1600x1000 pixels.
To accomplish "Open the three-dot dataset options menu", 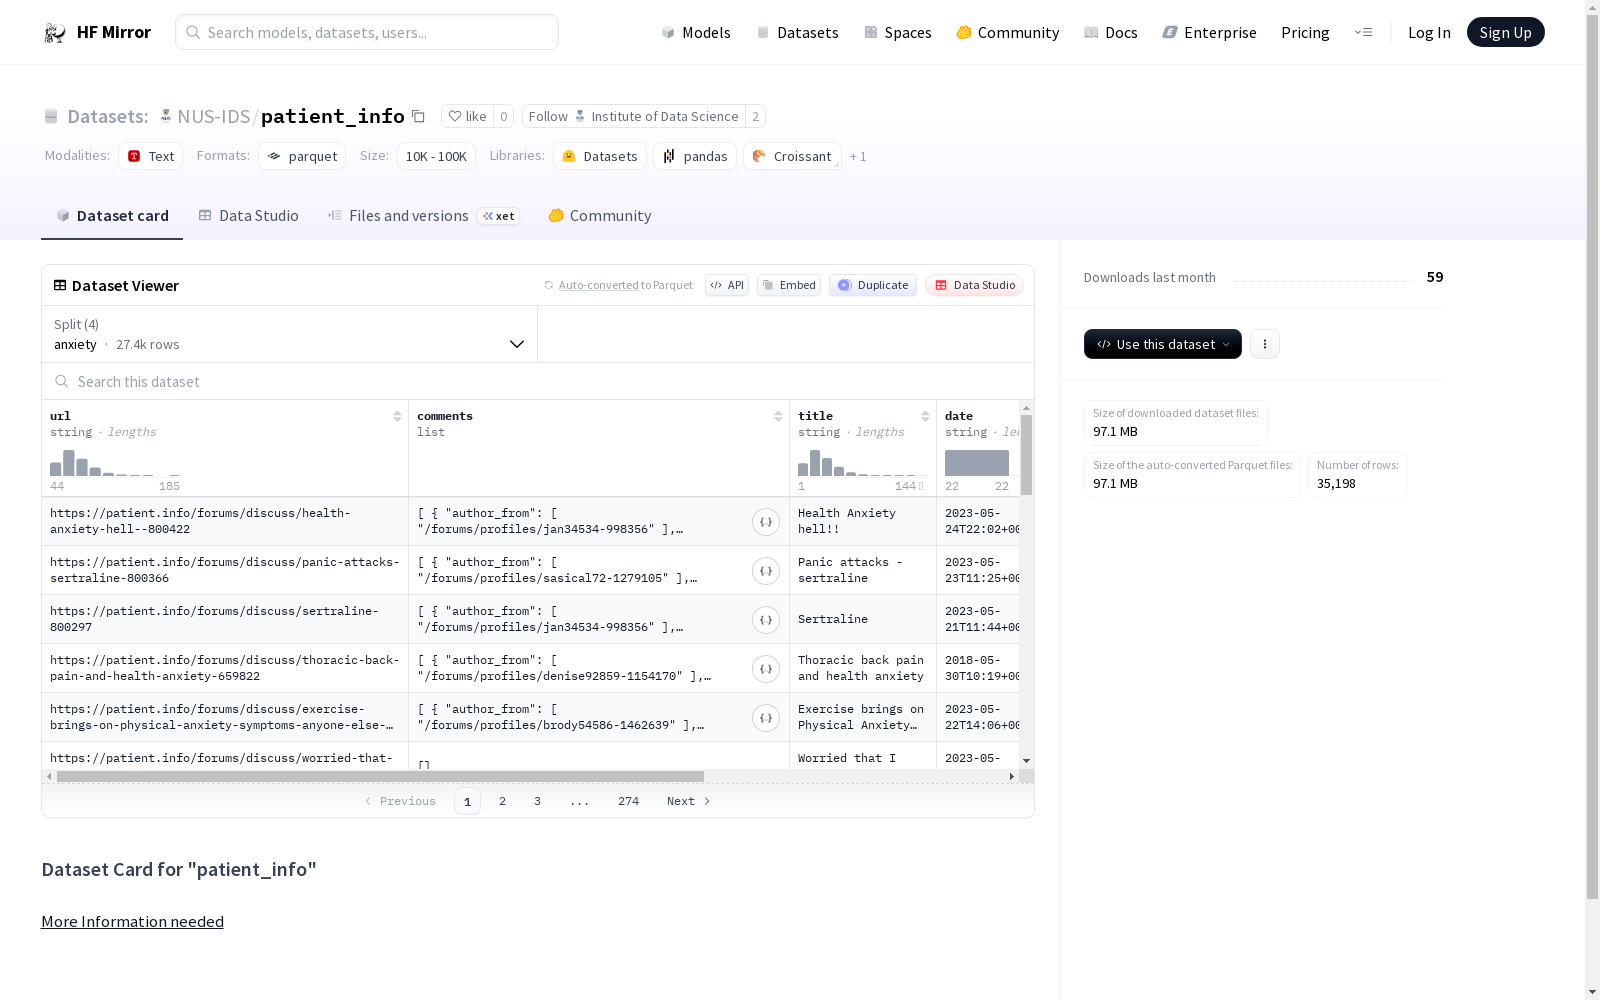I will point(1264,344).
